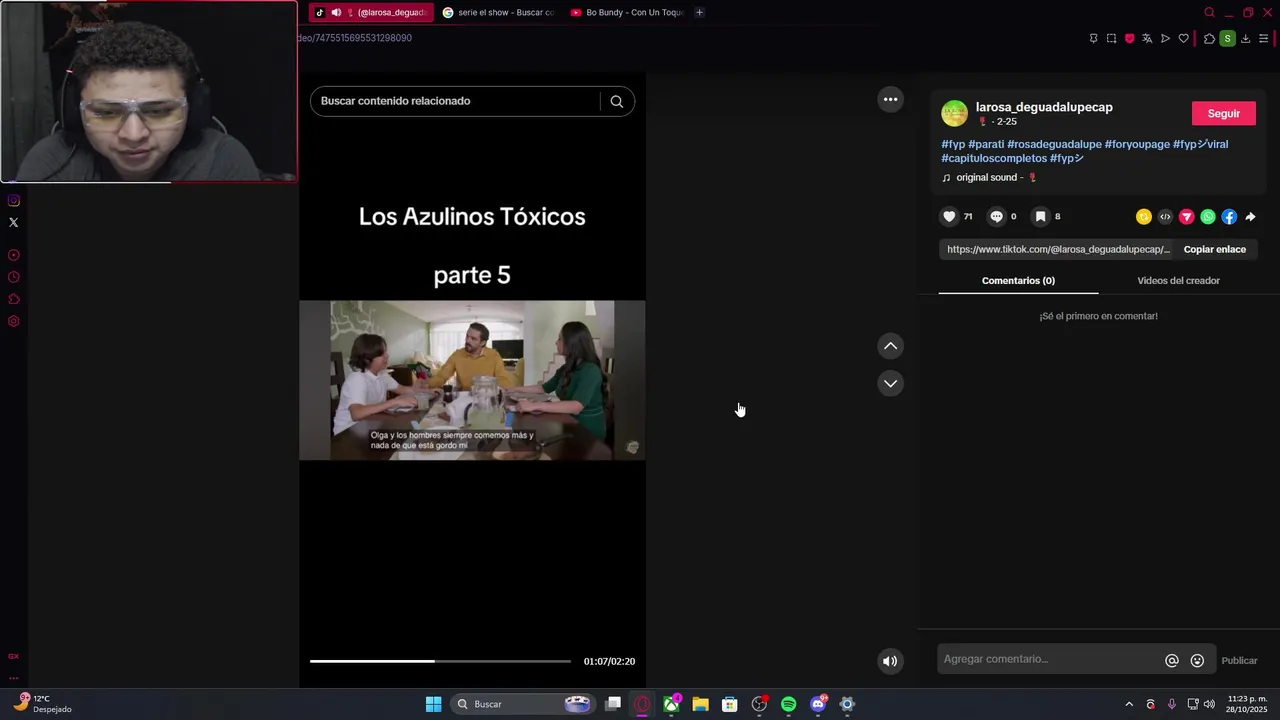This screenshot has width=1280, height=720.
Task: Switch to the Bo Bundy YouTube tab
Action: (x=626, y=12)
